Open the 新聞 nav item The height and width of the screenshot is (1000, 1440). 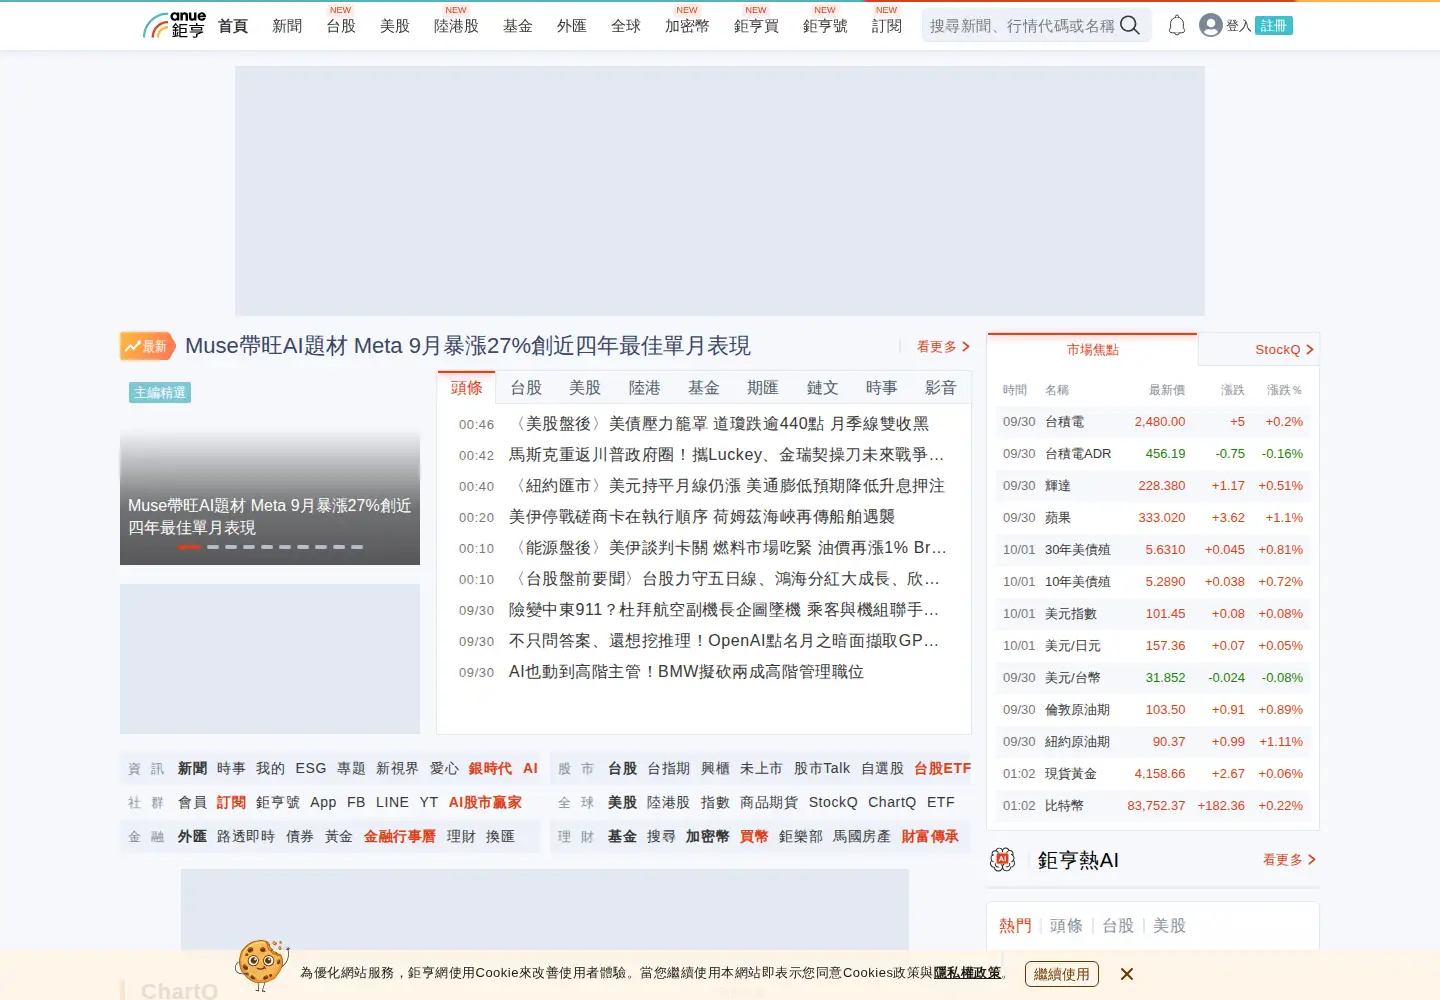[x=287, y=26]
